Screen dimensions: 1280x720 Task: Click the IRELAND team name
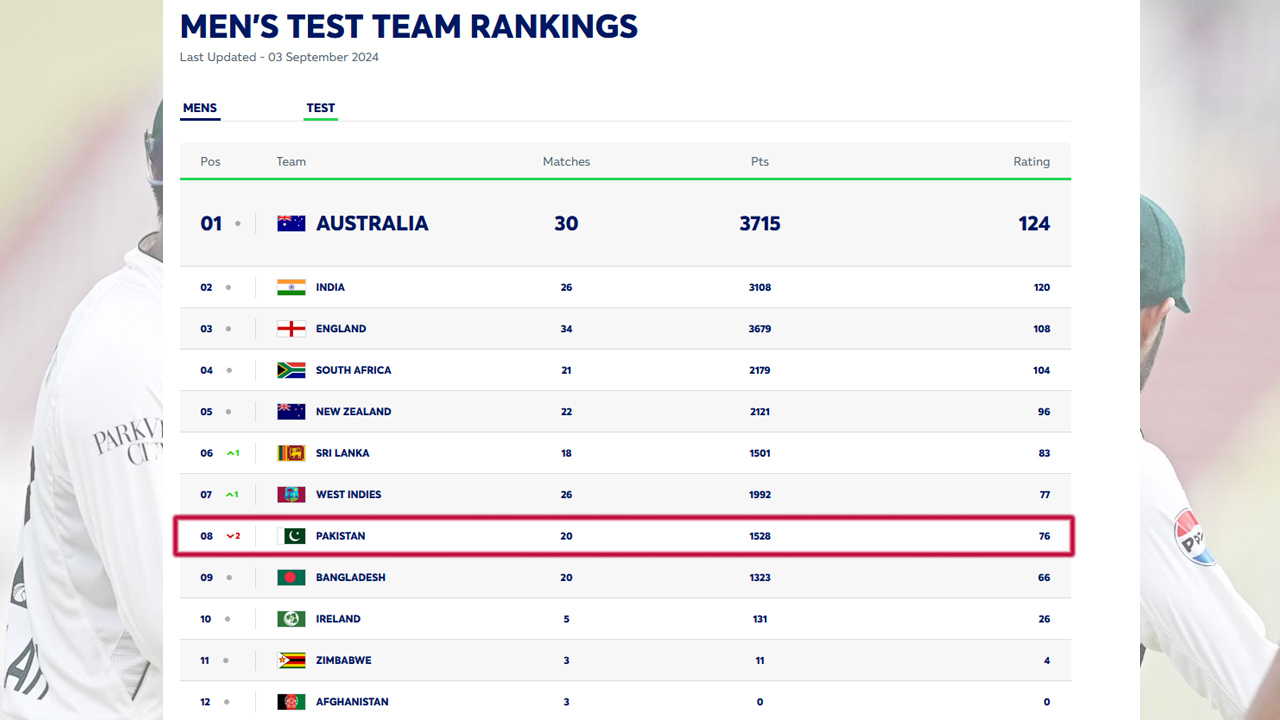click(x=338, y=619)
